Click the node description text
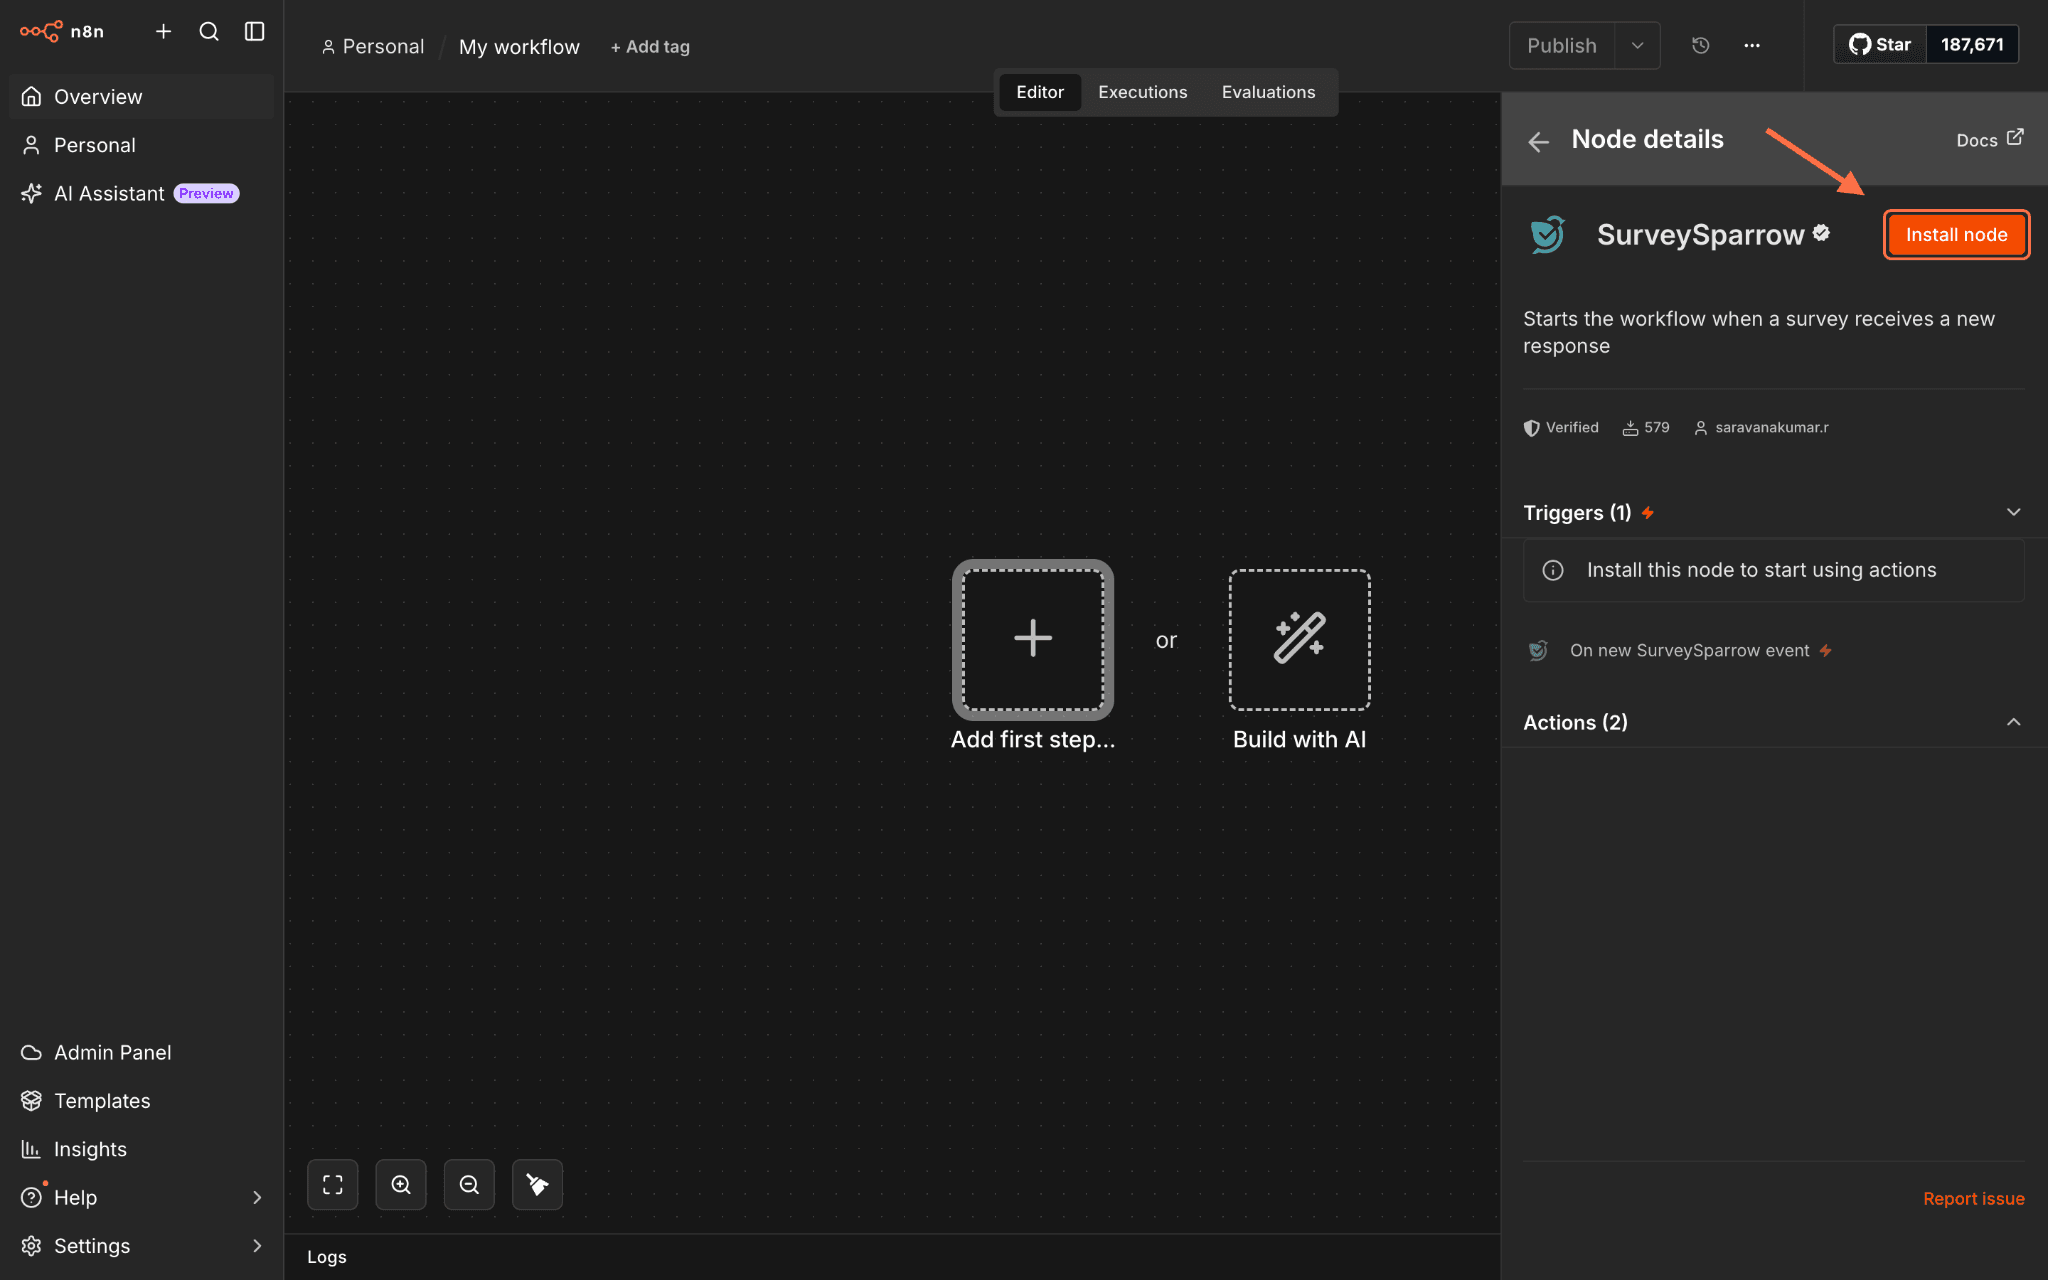The height and width of the screenshot is (1280, 2048). pos(1759,332)
